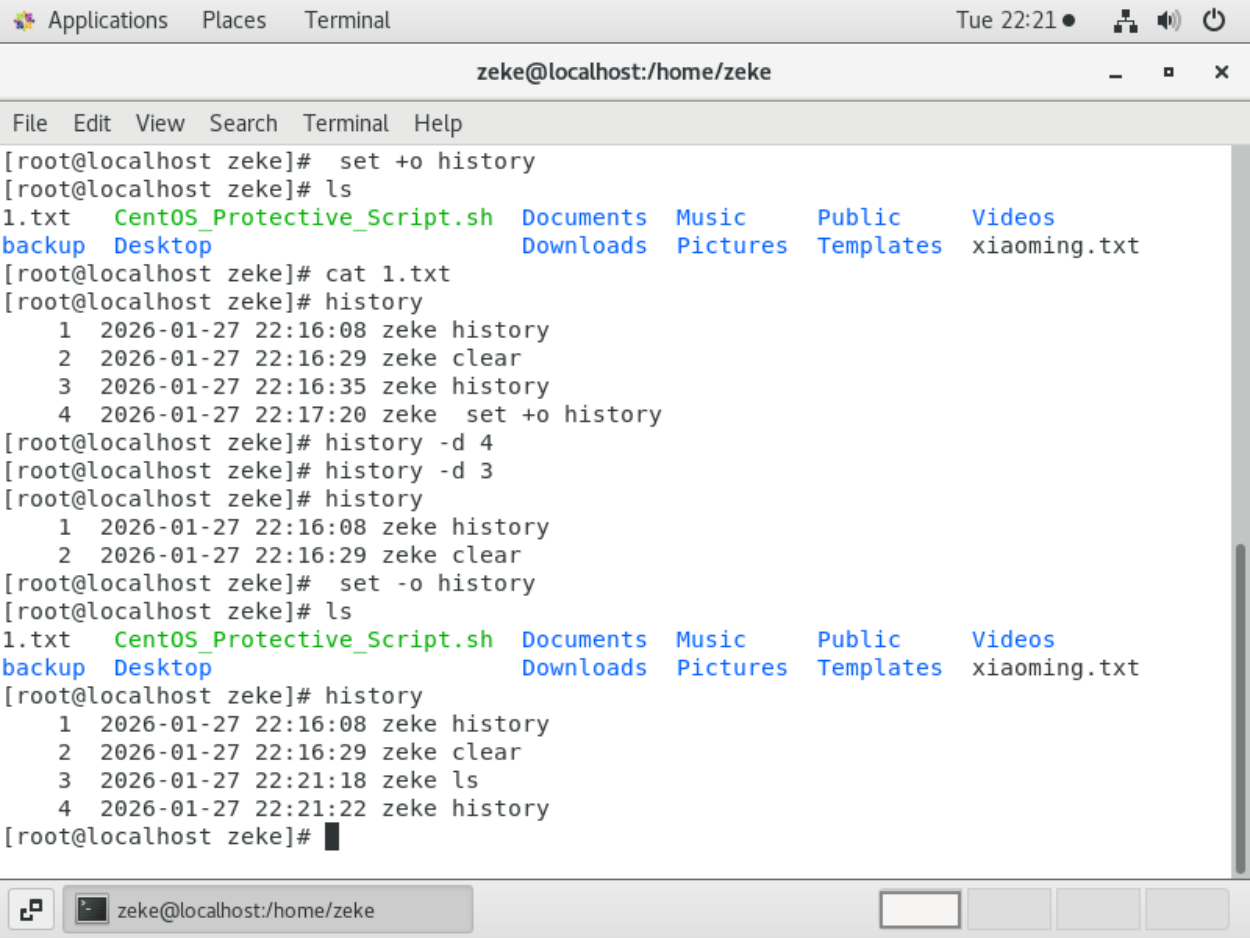
Task: Minimize the terminal window
Action: click(x=1116, y=73)
